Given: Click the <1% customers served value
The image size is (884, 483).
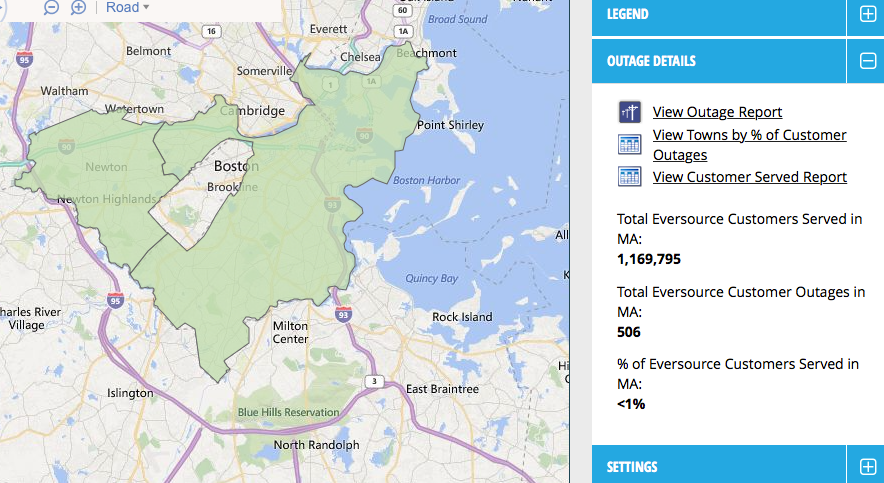Looking at the screenshot, I should click(631, 404).
